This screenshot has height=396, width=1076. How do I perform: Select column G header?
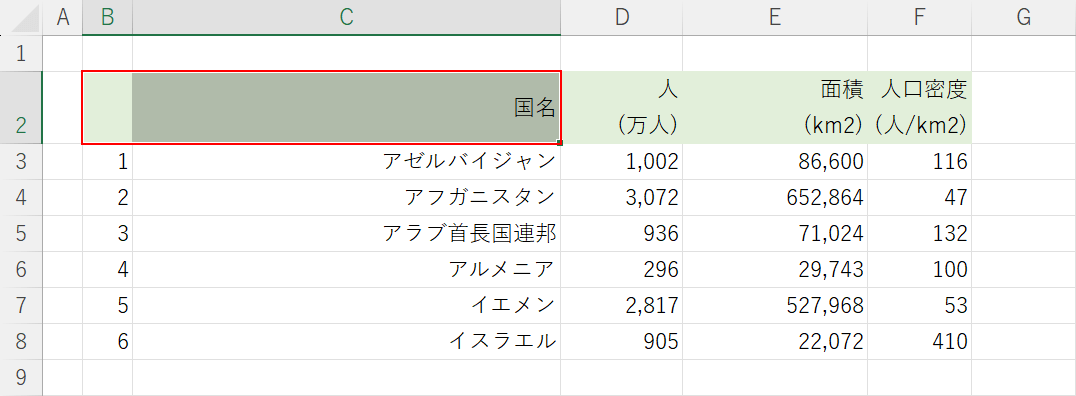pos(1024,18)
